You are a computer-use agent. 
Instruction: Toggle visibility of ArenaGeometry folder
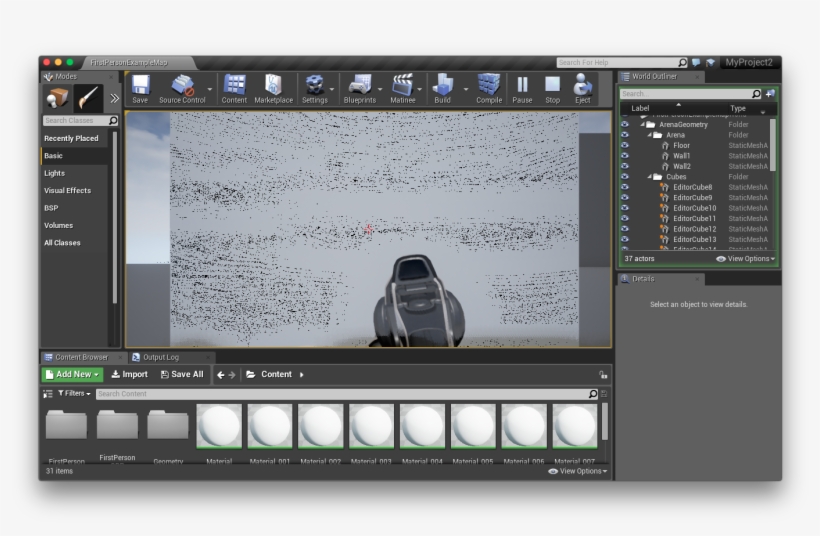[x=624, y=124]
